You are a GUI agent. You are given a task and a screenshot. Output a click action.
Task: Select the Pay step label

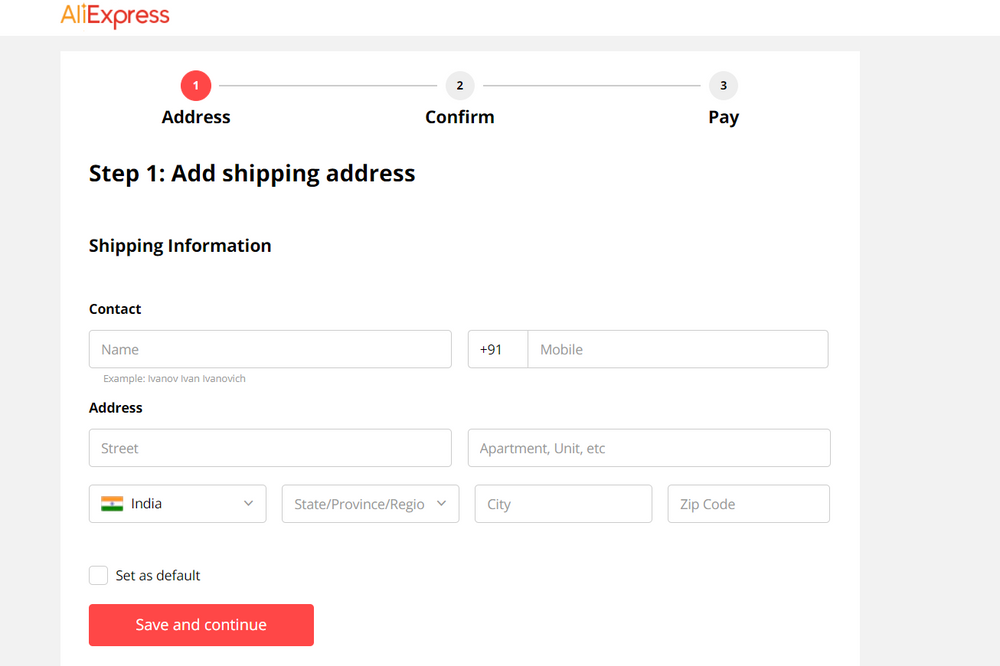point(723,117)
